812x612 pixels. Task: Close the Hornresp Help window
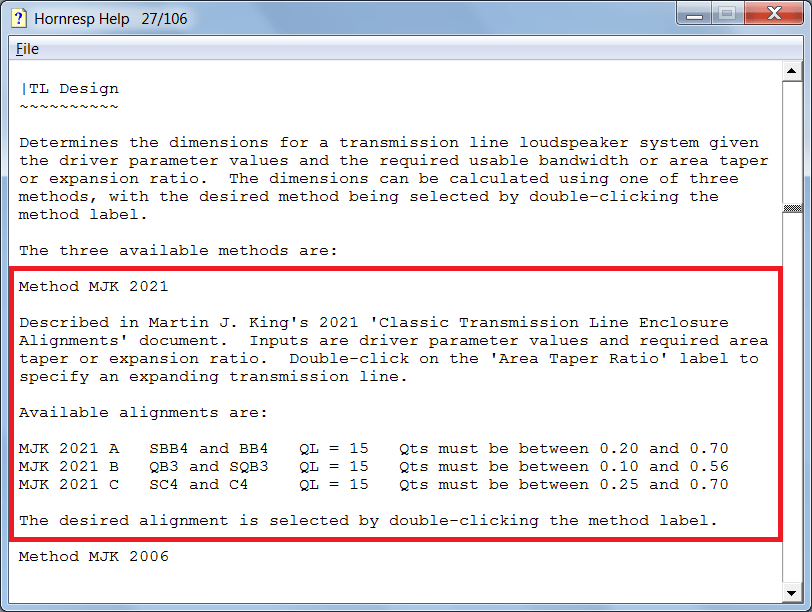coord(774,14)
